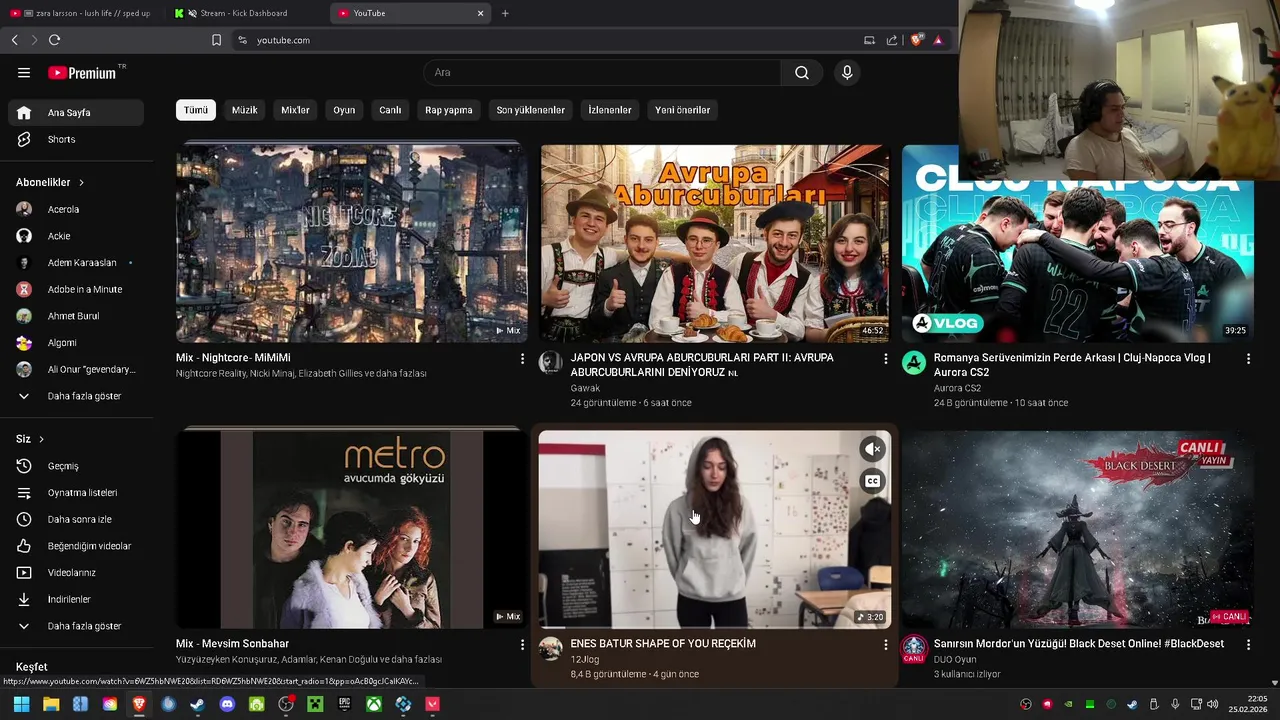Open the Japon vs Avrupa Aburcuburları title
This screenshot has height=720, width=1280.
(703, 365)
